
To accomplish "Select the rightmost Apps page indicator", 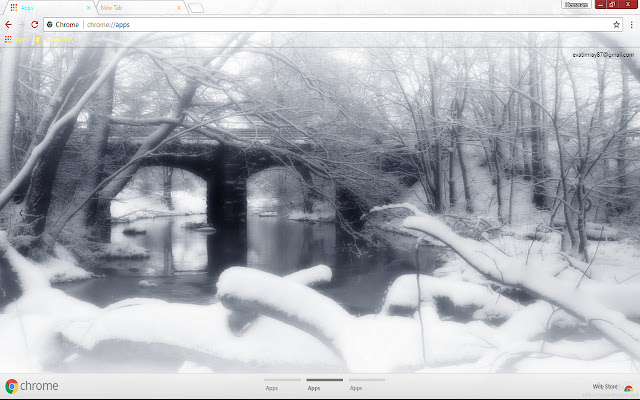I will click(x=367, y=384).
